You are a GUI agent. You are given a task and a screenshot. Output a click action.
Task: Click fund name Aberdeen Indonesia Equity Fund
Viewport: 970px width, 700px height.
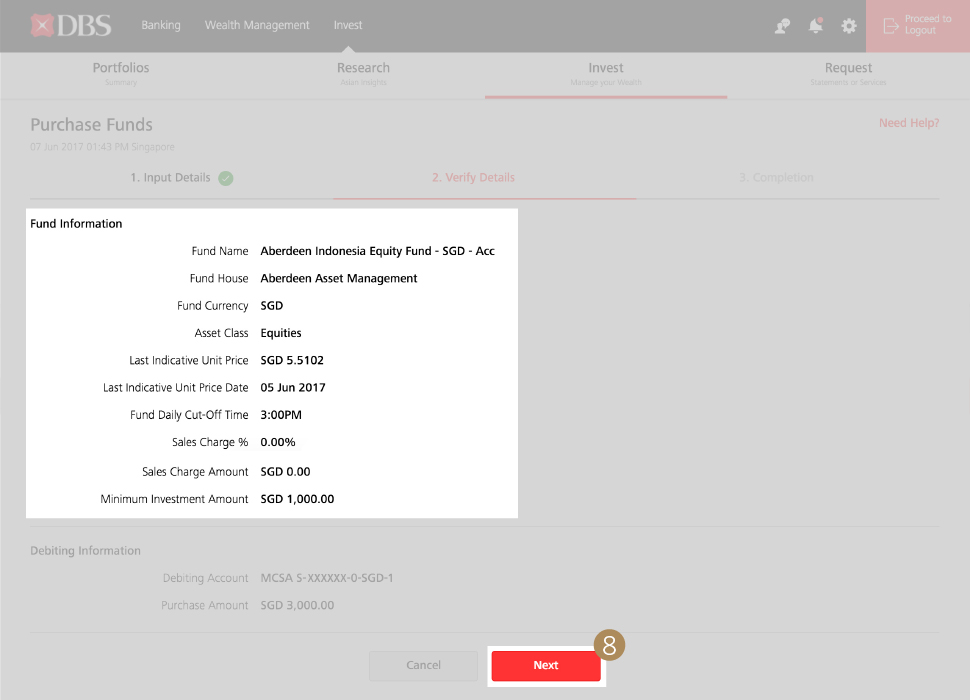pos(377,251)
